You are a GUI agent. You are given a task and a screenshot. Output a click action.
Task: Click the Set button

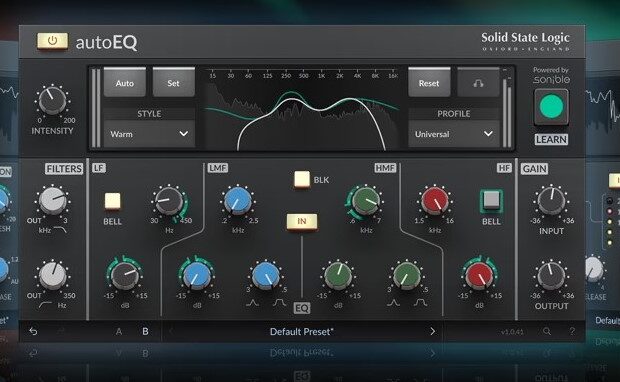[174, 83]
